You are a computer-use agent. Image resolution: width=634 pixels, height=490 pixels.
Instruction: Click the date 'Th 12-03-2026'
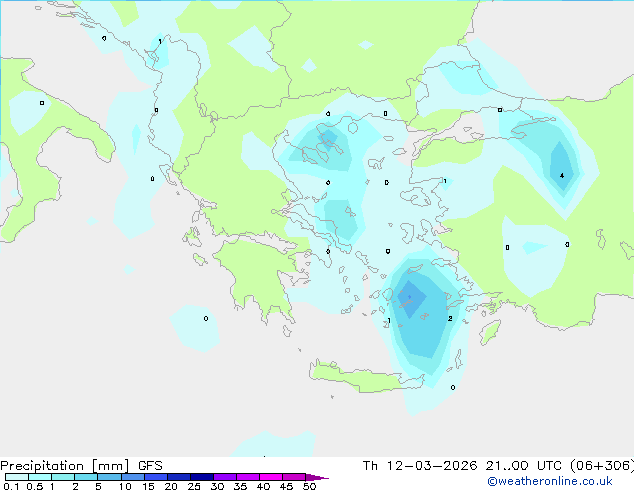point(420,466)
